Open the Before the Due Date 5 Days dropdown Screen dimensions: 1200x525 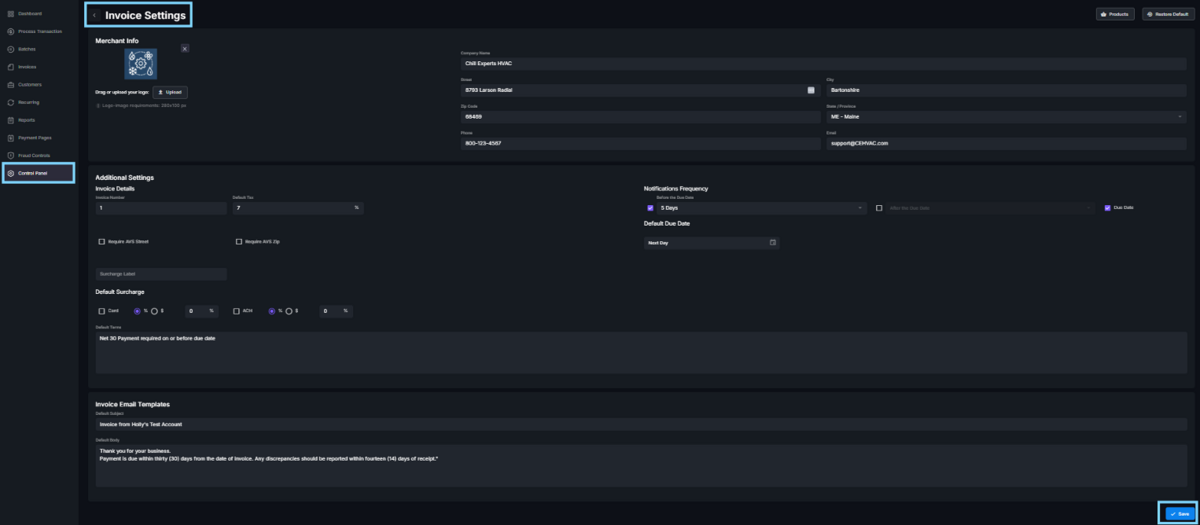coord(761,208)
